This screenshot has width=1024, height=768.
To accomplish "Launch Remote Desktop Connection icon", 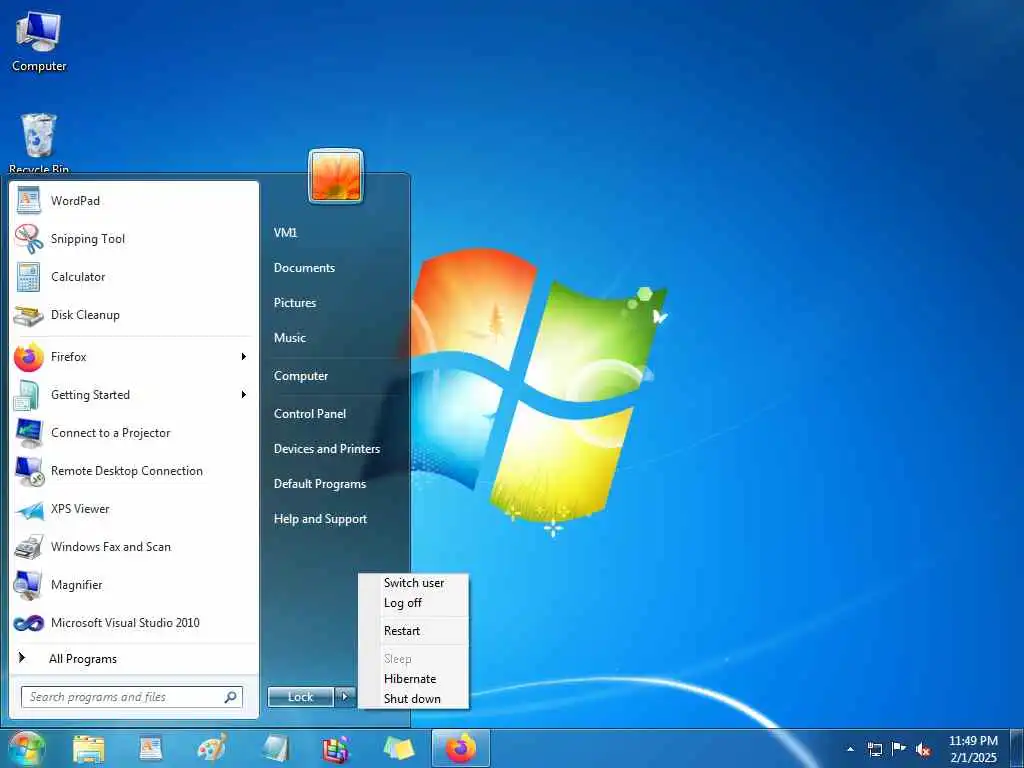I will pyautogui.click(x=28, y=471).
